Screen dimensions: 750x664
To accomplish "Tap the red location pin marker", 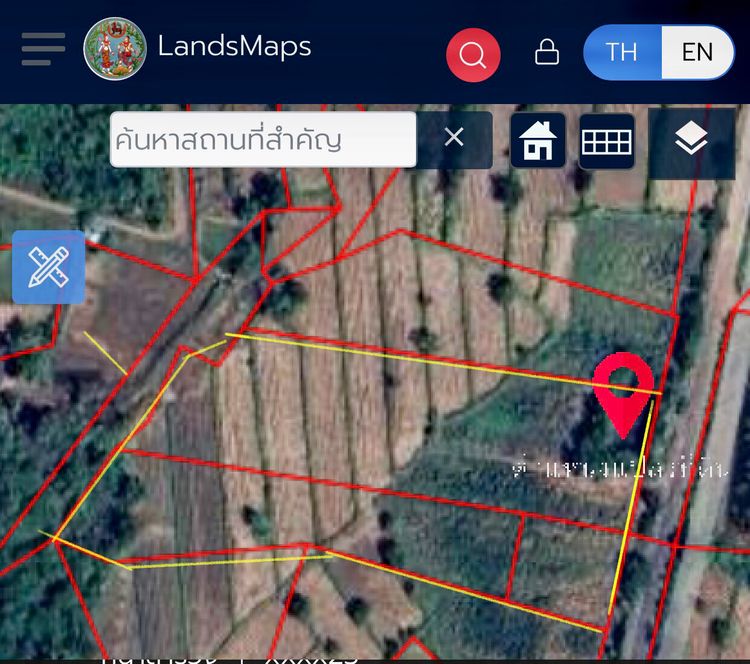I will tap(623, 389).
